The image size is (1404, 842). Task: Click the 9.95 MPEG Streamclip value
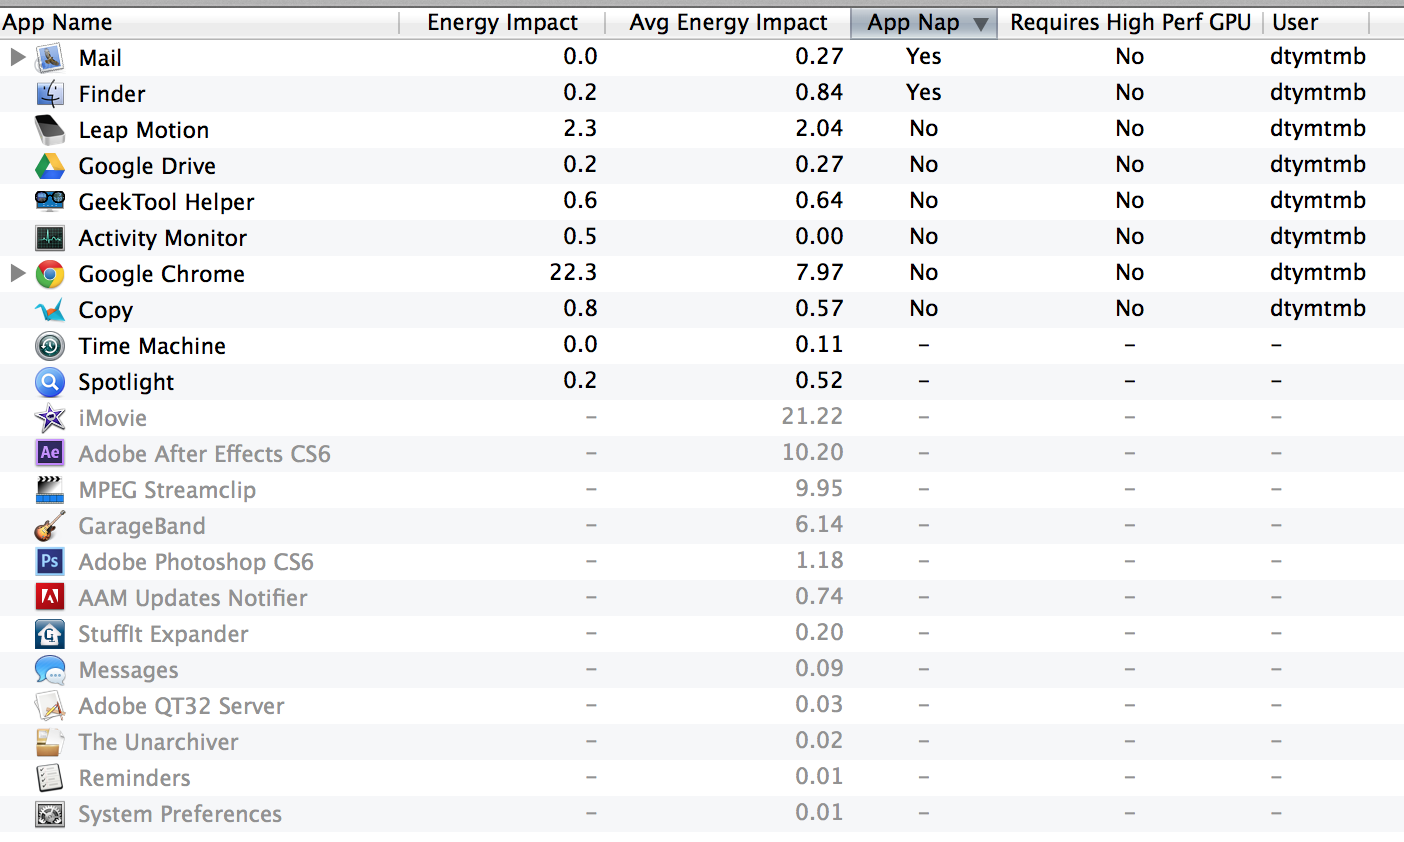pos(819,488)
